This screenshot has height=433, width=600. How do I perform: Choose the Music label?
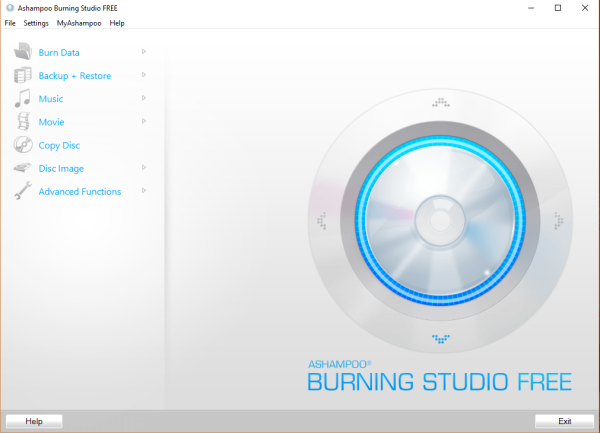coord(51,99)
